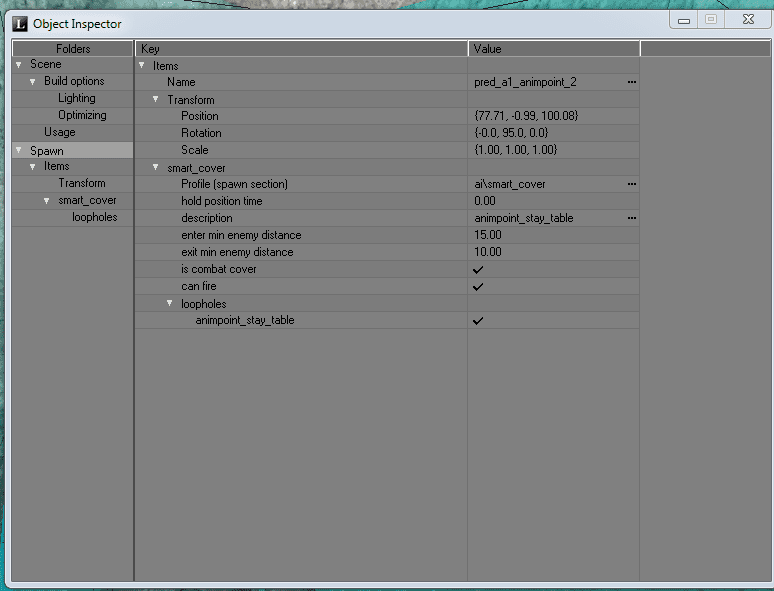Click the enter min enemy distance value
This screenshot has height=591, width=774.
click(552, 235)
